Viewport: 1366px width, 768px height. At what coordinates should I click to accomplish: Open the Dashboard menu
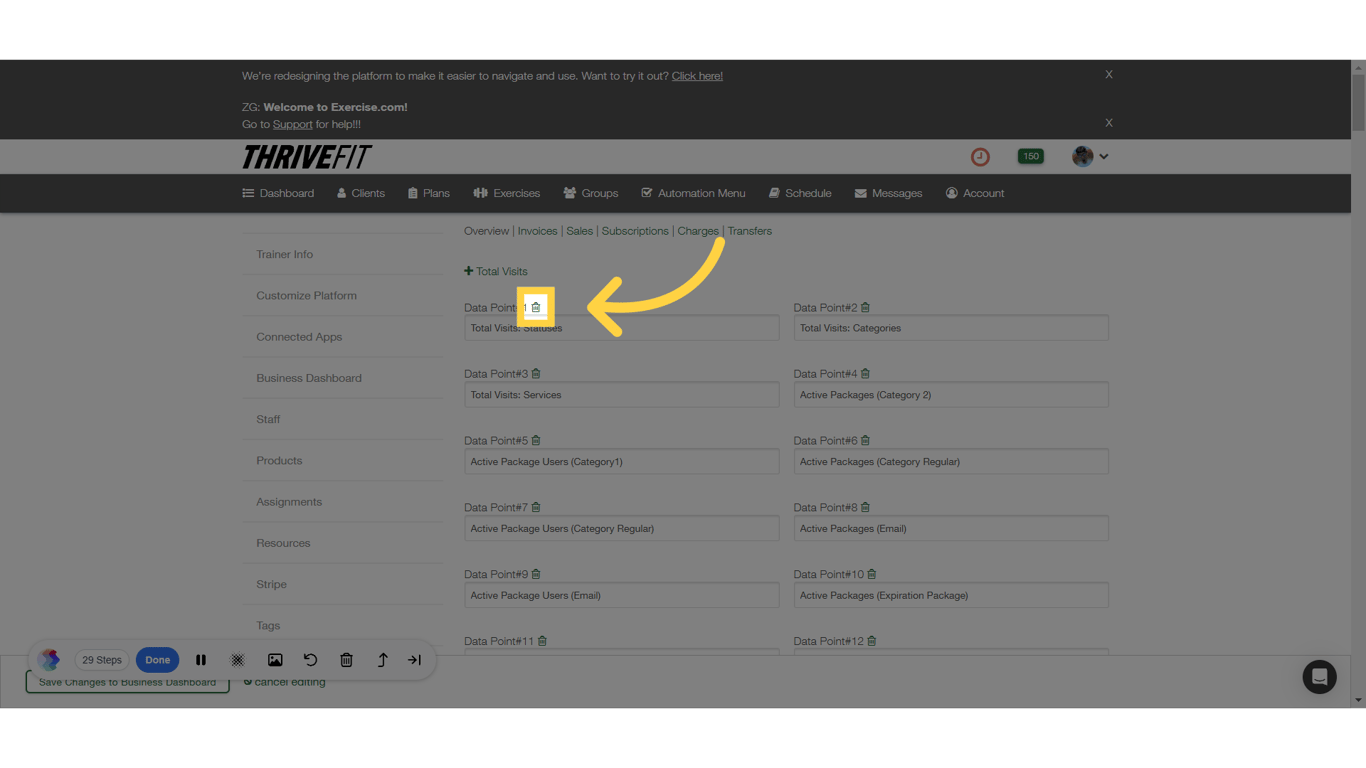[278, 193]
